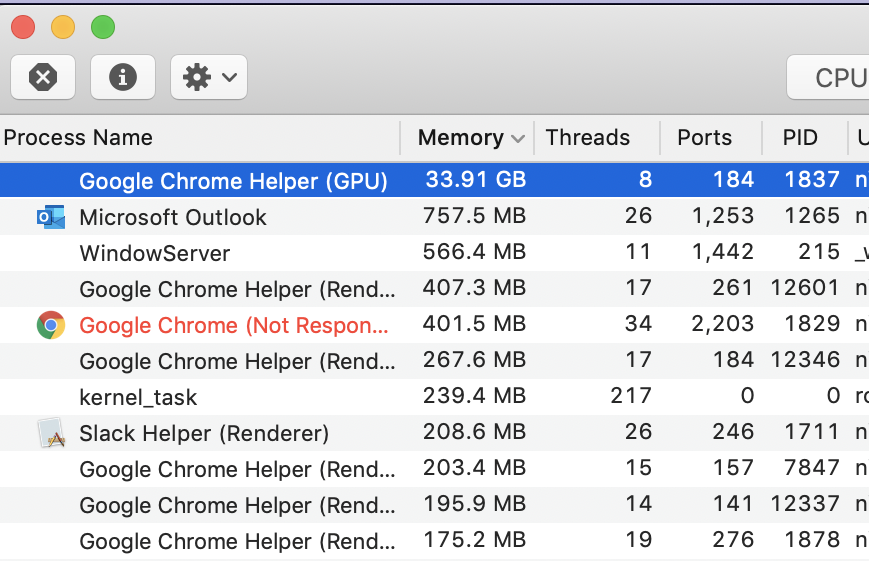Screen dimensions: 869x561
Task: Zoom the window with the green button
Action: (x=103, y=27)
